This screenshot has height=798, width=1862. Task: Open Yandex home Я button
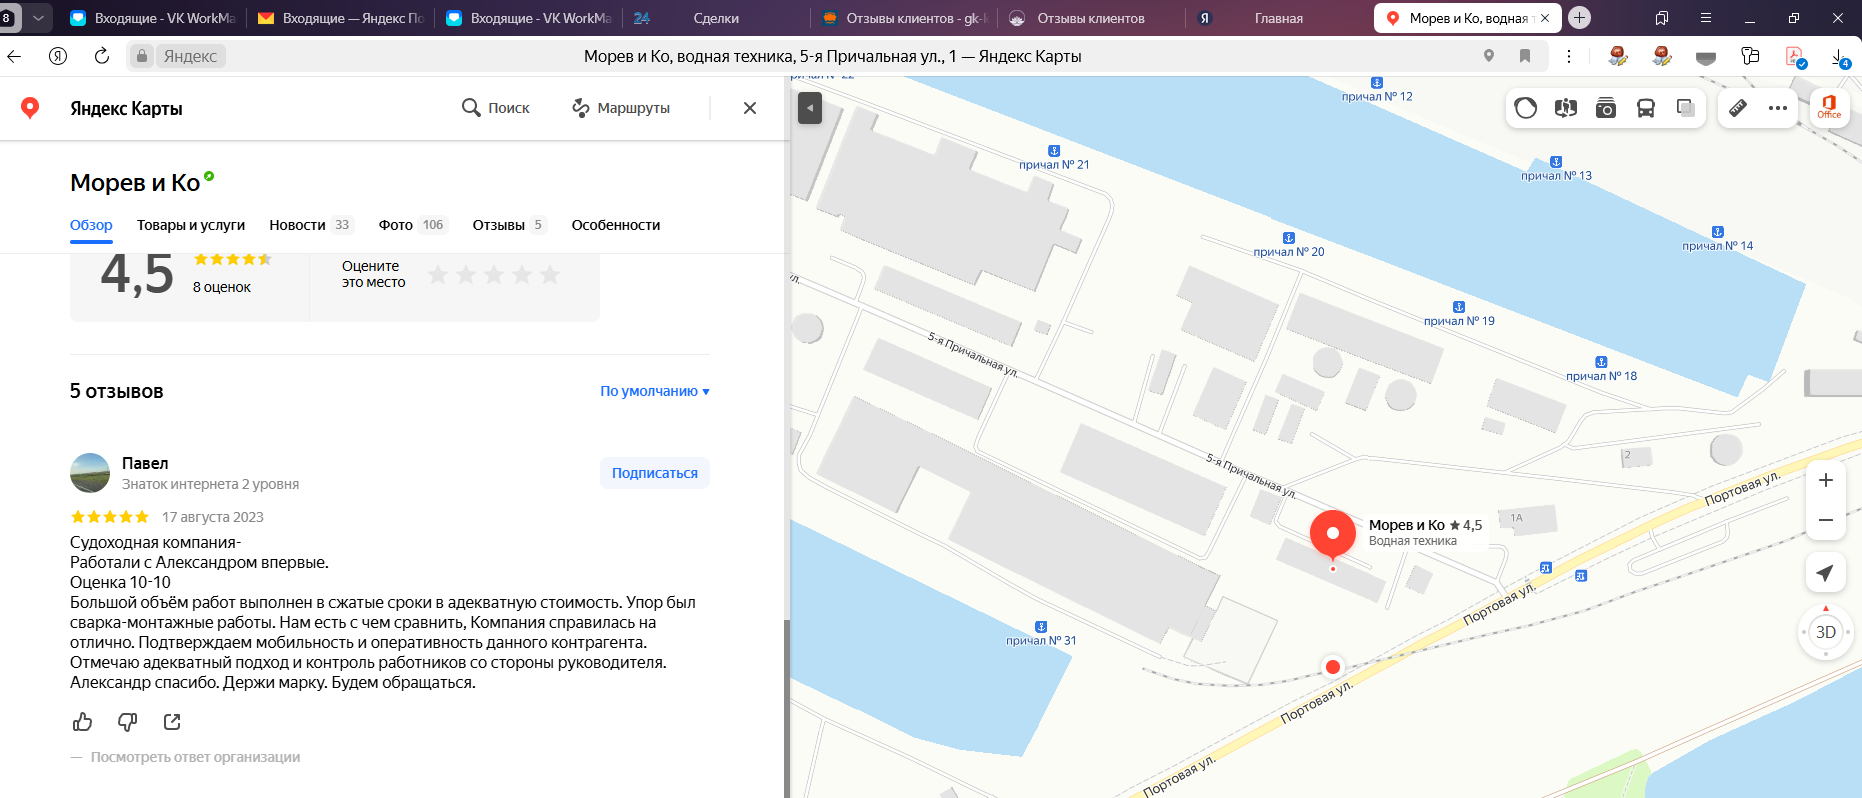point(58,56)
